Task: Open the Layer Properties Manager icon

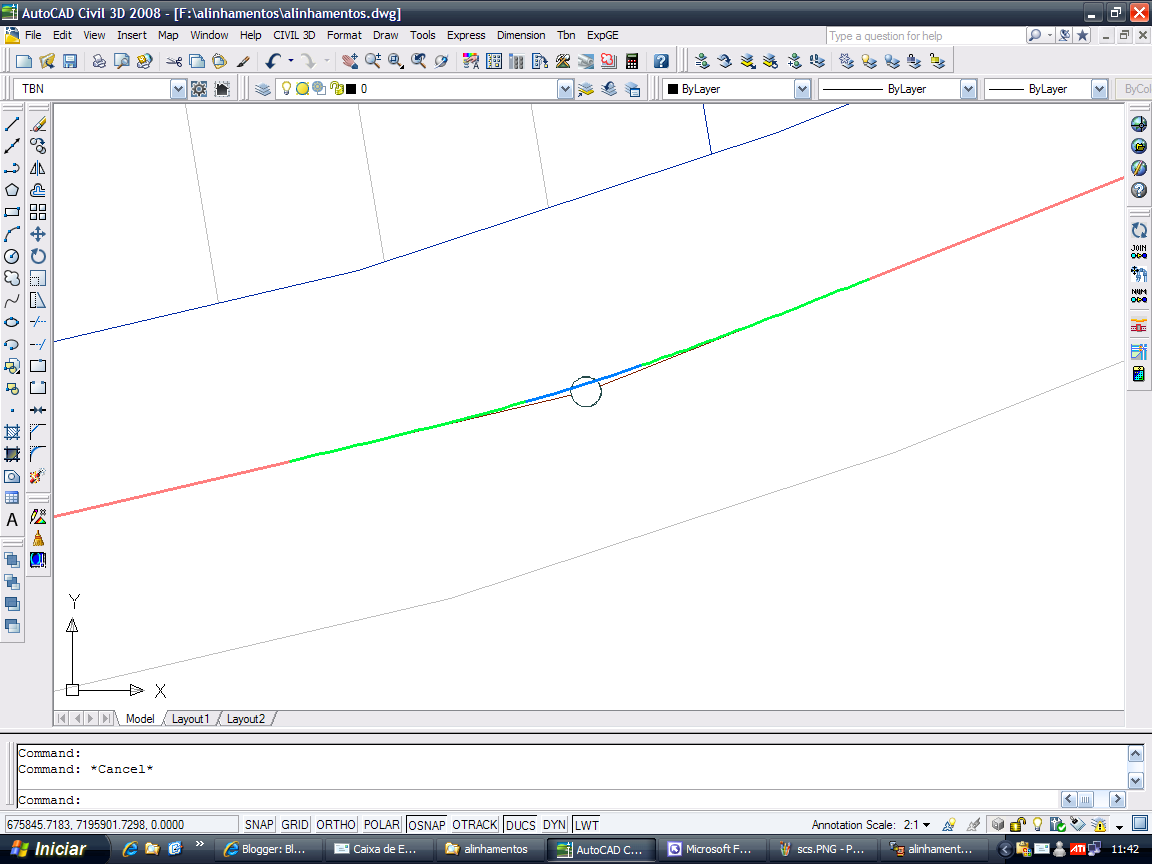Action: [x=263, y=89]
